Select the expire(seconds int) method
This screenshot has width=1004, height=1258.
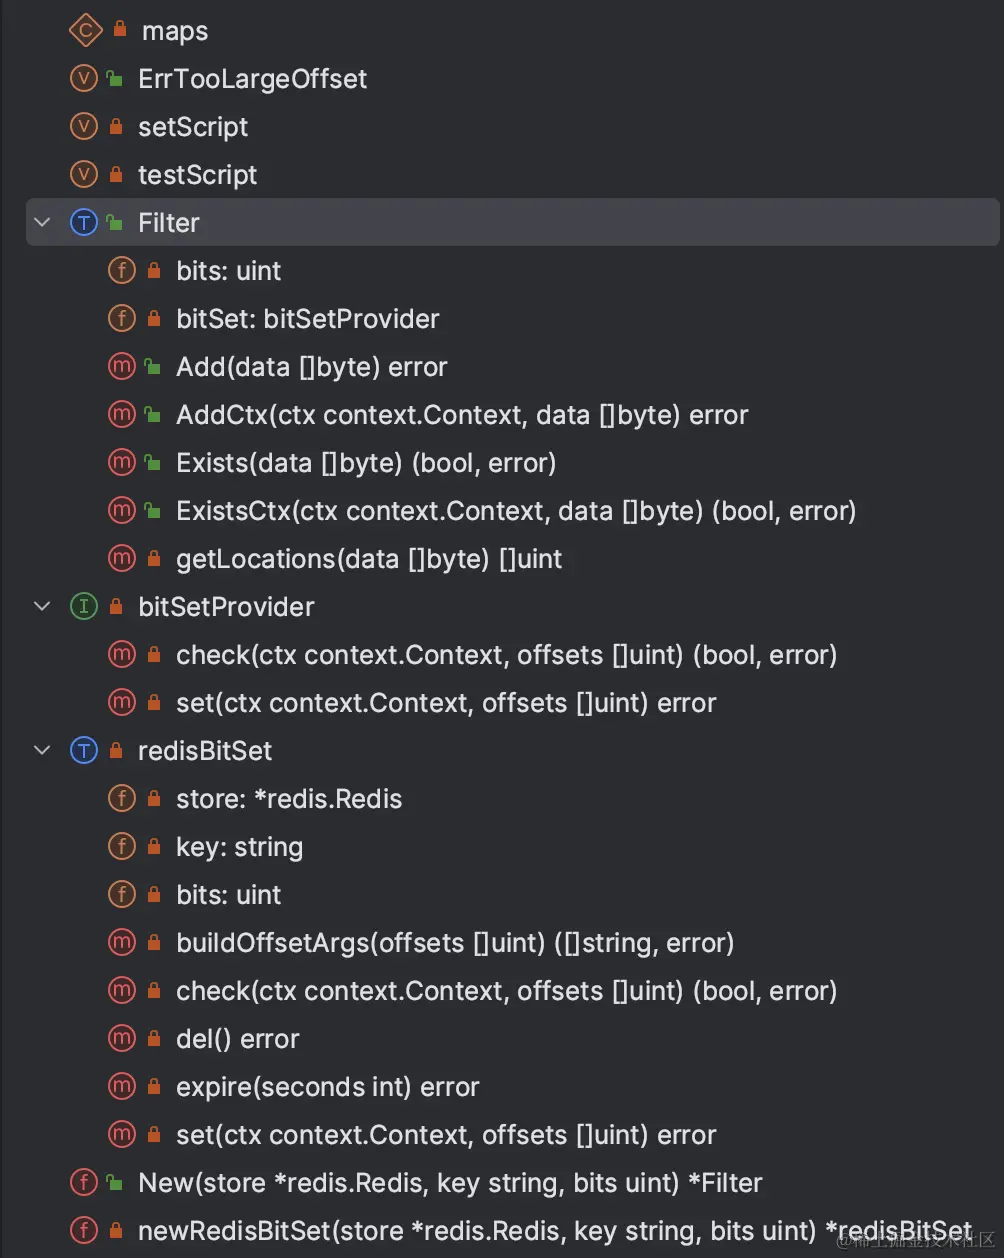(327, 1087)
